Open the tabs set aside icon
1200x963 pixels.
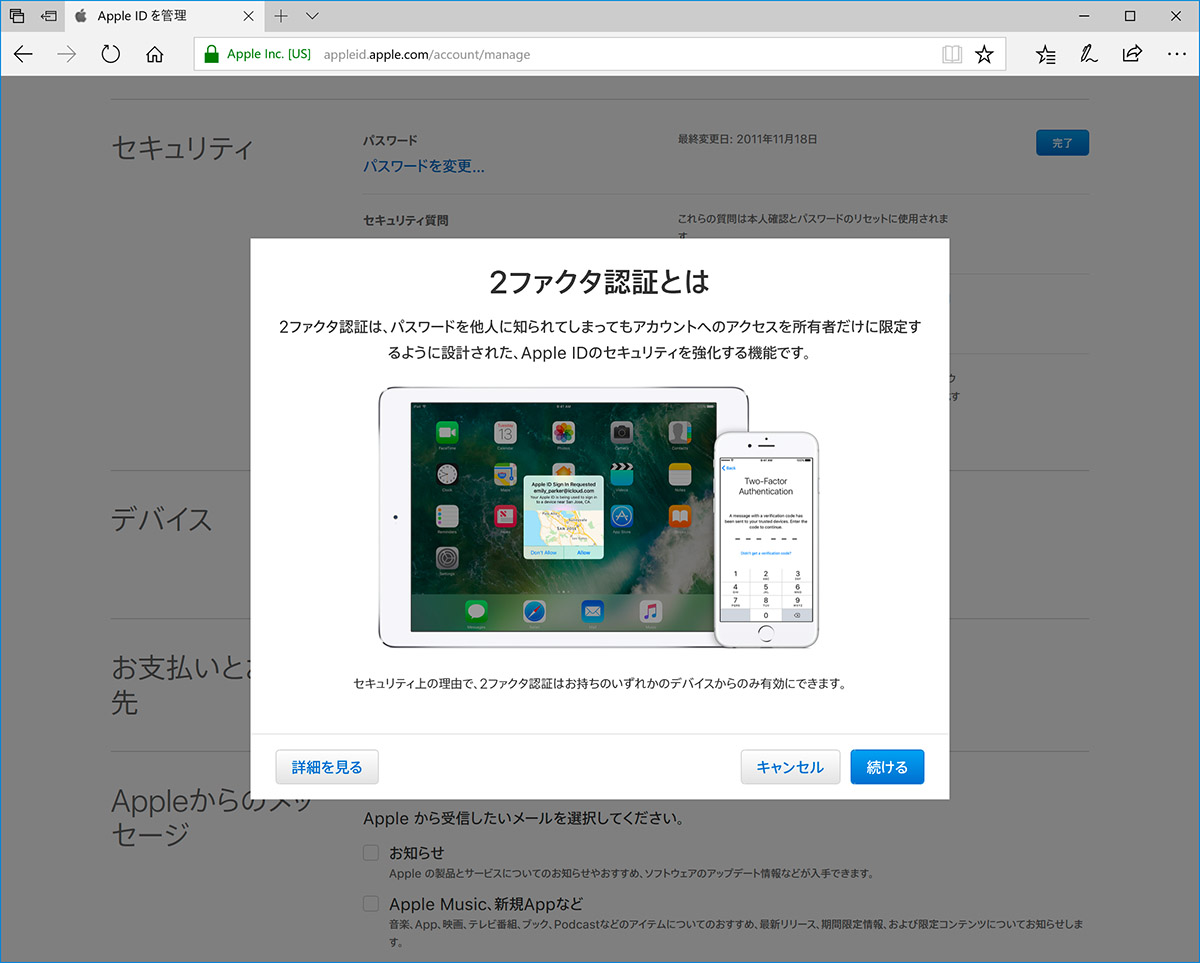pyautogui.click(x=17, y=16)
